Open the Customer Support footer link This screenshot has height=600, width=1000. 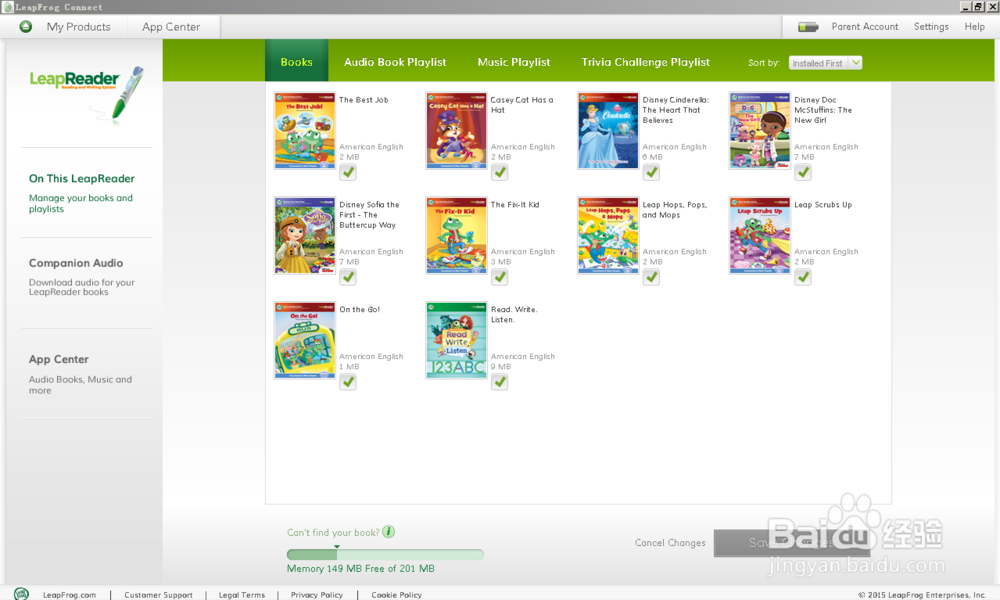158,594
